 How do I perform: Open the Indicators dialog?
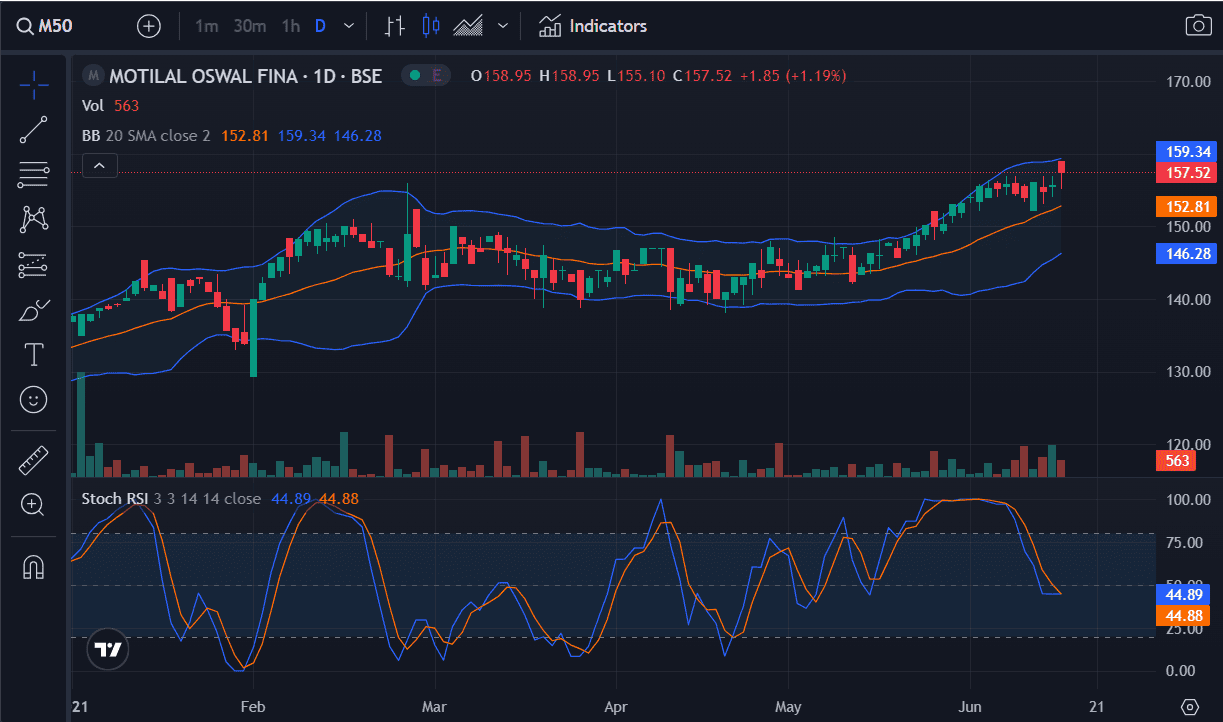tap(593, 26)
